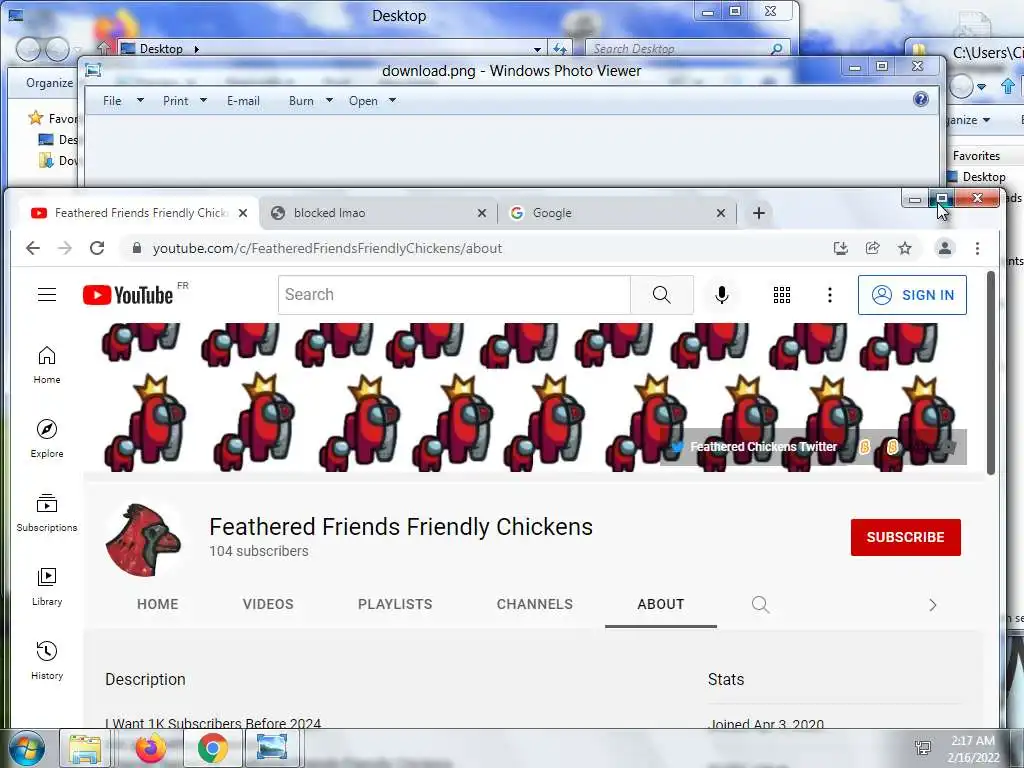
Task: Open Chrome profile avatar
Action: (944, 248)
